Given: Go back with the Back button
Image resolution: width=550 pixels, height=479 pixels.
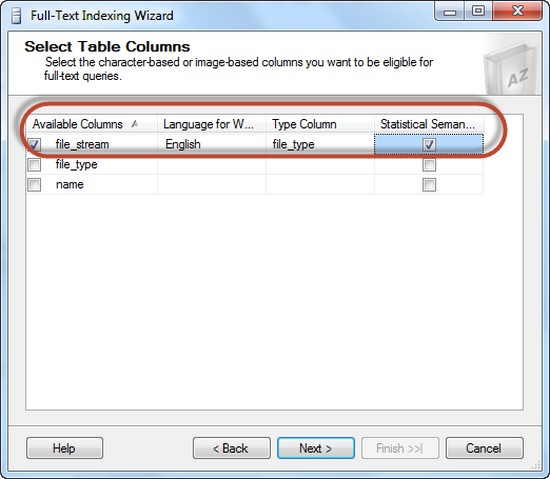Looking at the screenshot, I should coord(232,448).
